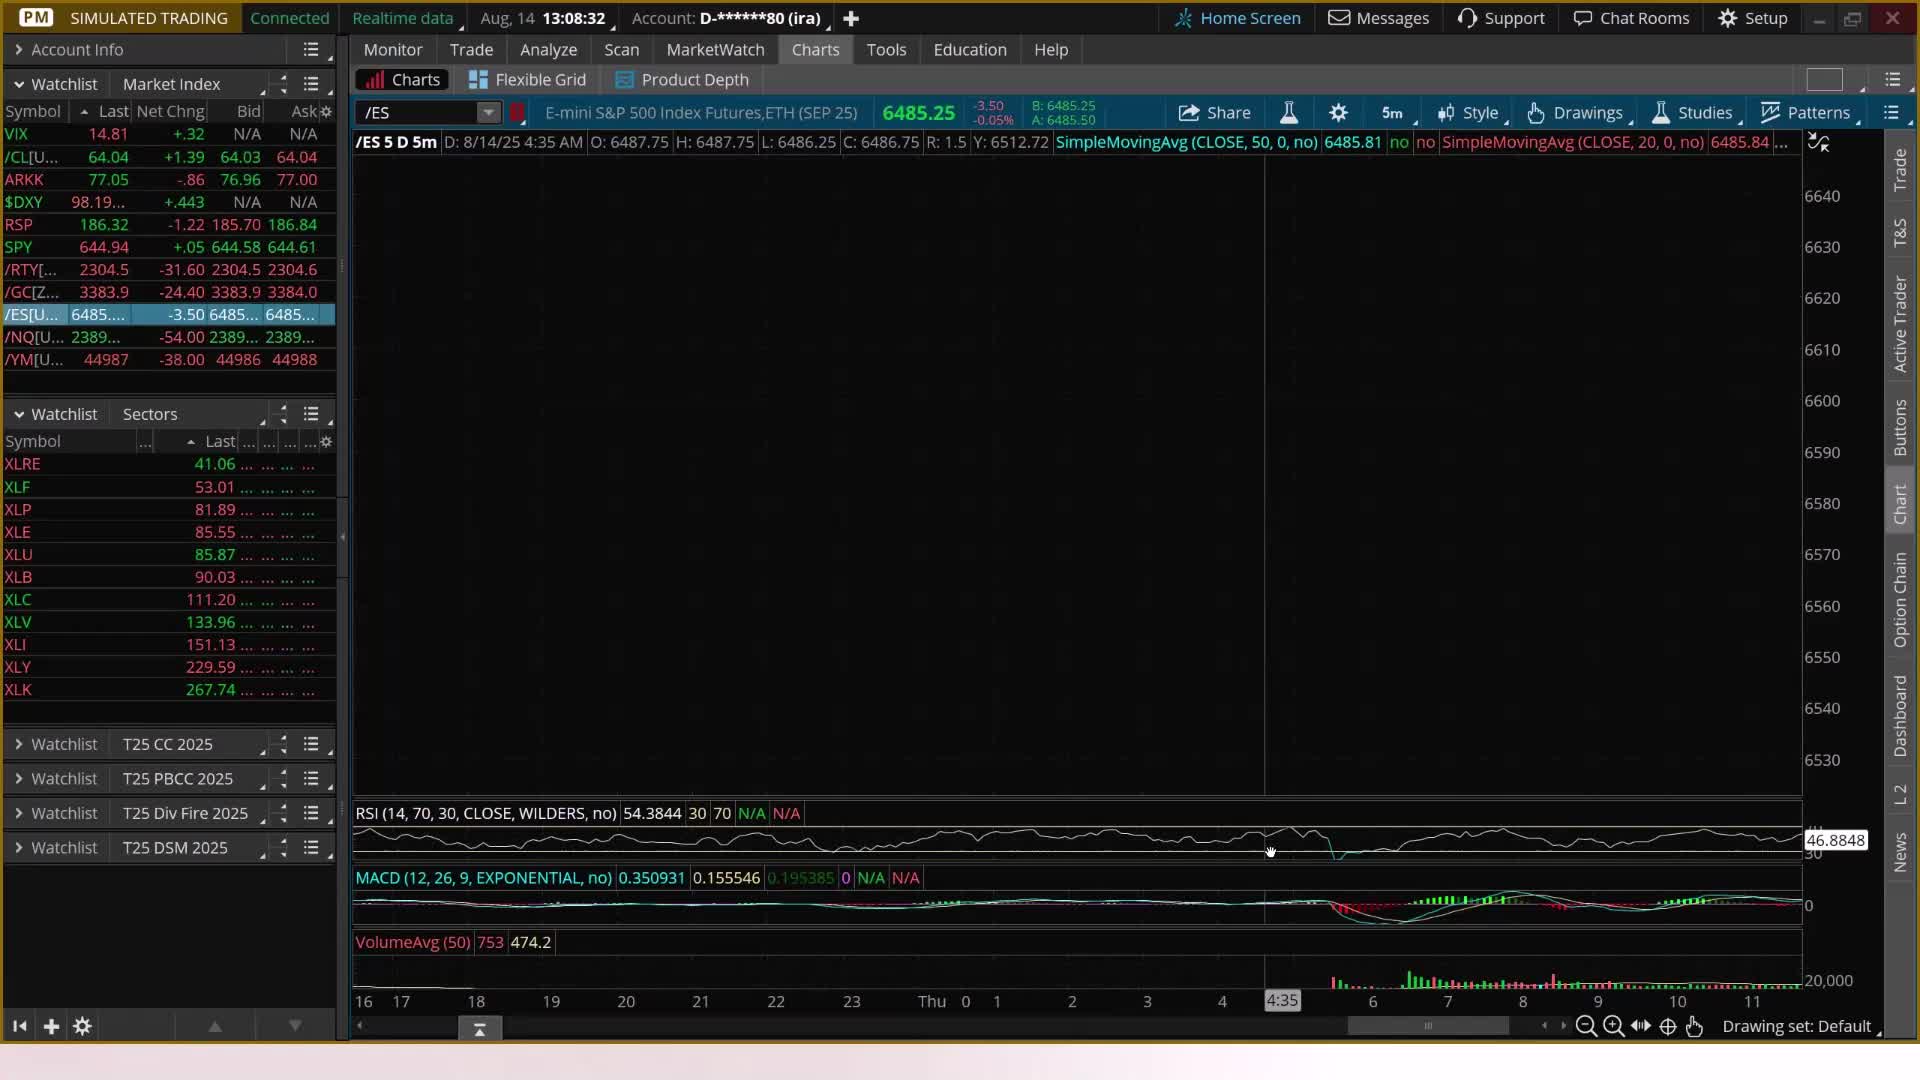Expand the T25 CC 2025 watchlist

18,744
